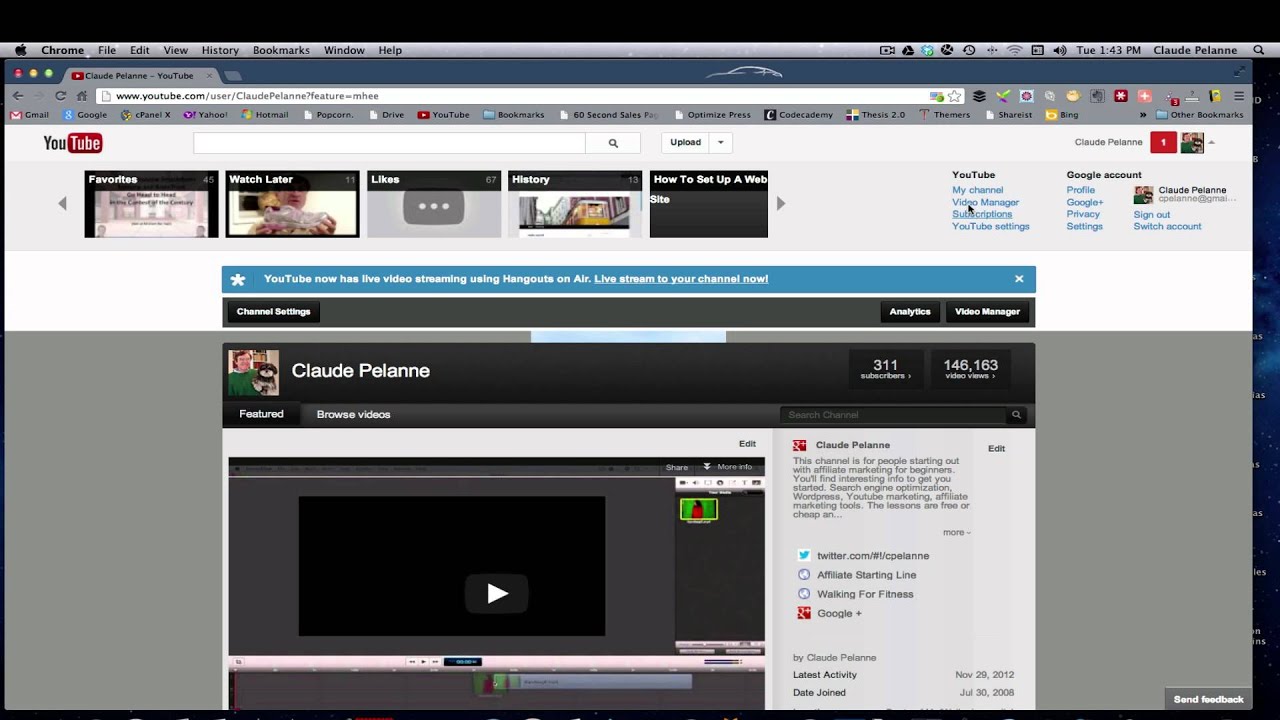Viewport: 1280px width, 720px height.
Task: Click the Google+ icon in channel links
Action: 804,613
